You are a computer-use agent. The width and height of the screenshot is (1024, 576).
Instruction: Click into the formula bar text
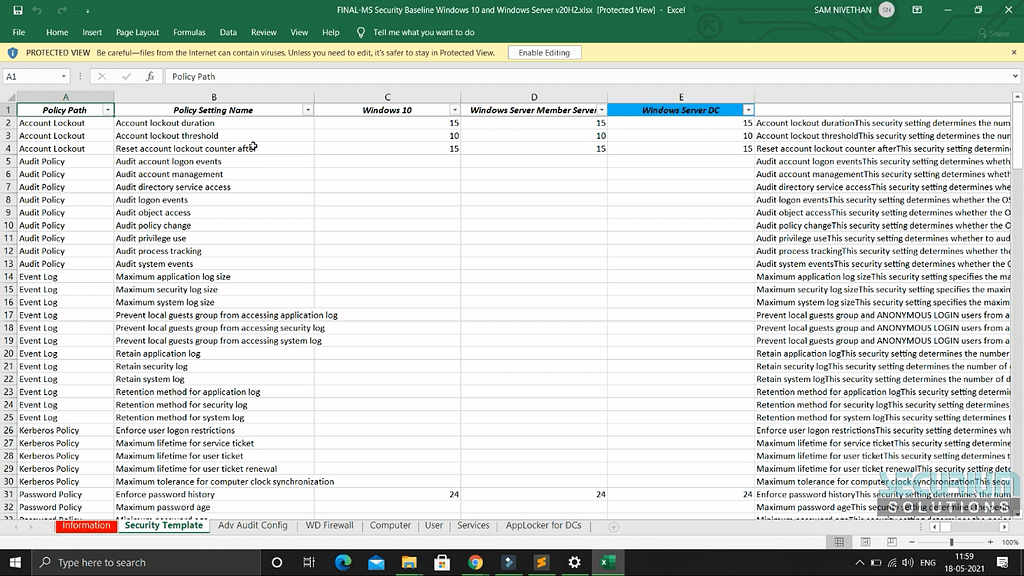588,76
